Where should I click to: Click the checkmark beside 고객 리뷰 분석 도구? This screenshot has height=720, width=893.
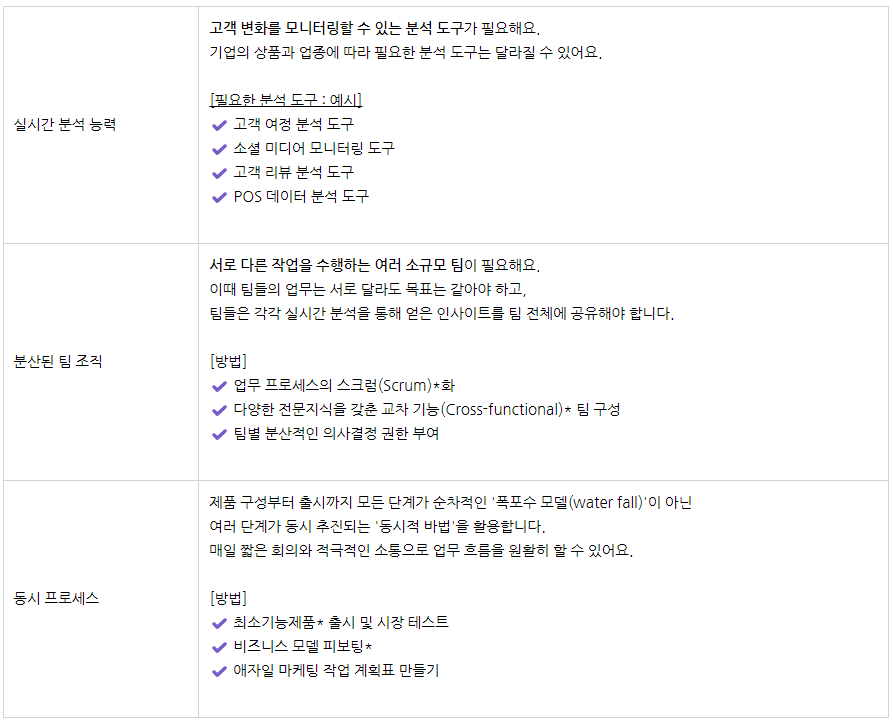(219, 173)
